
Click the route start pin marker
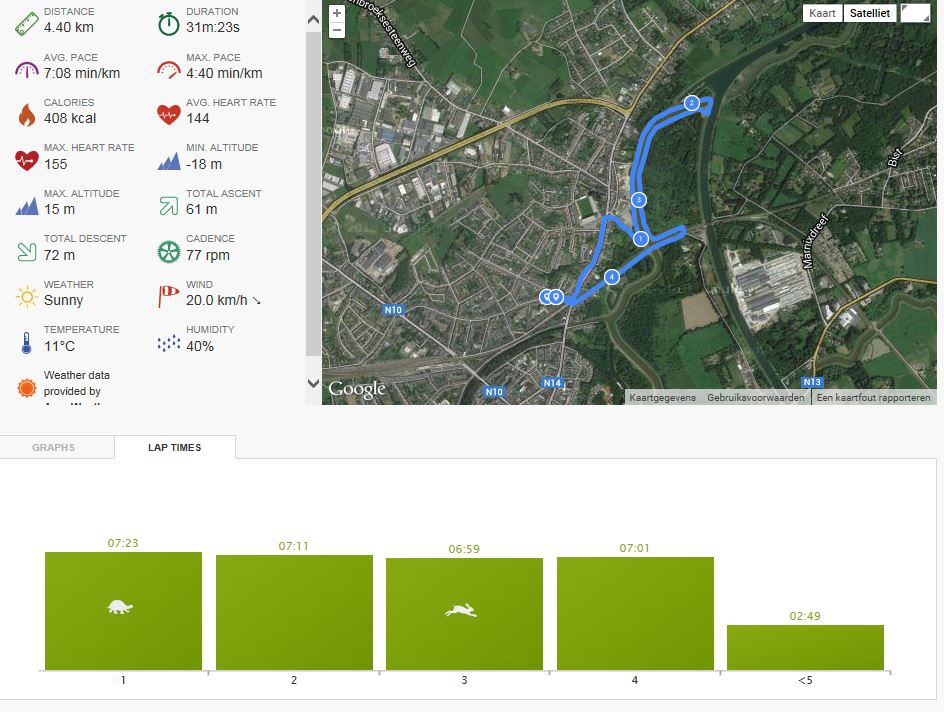point(556,296)
